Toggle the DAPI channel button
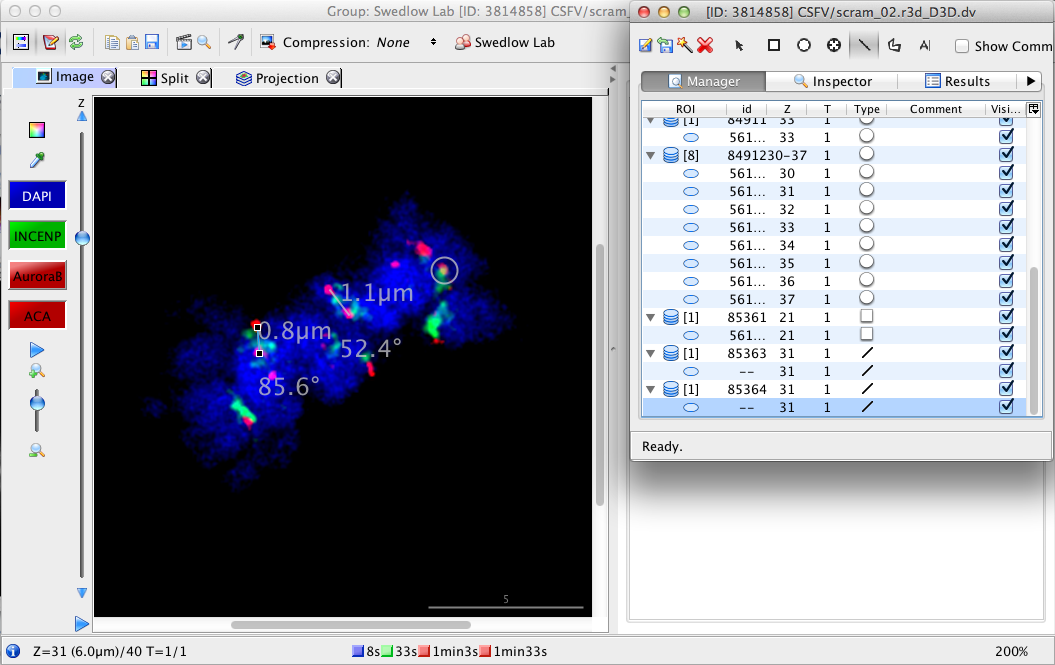 coord(37,196)
